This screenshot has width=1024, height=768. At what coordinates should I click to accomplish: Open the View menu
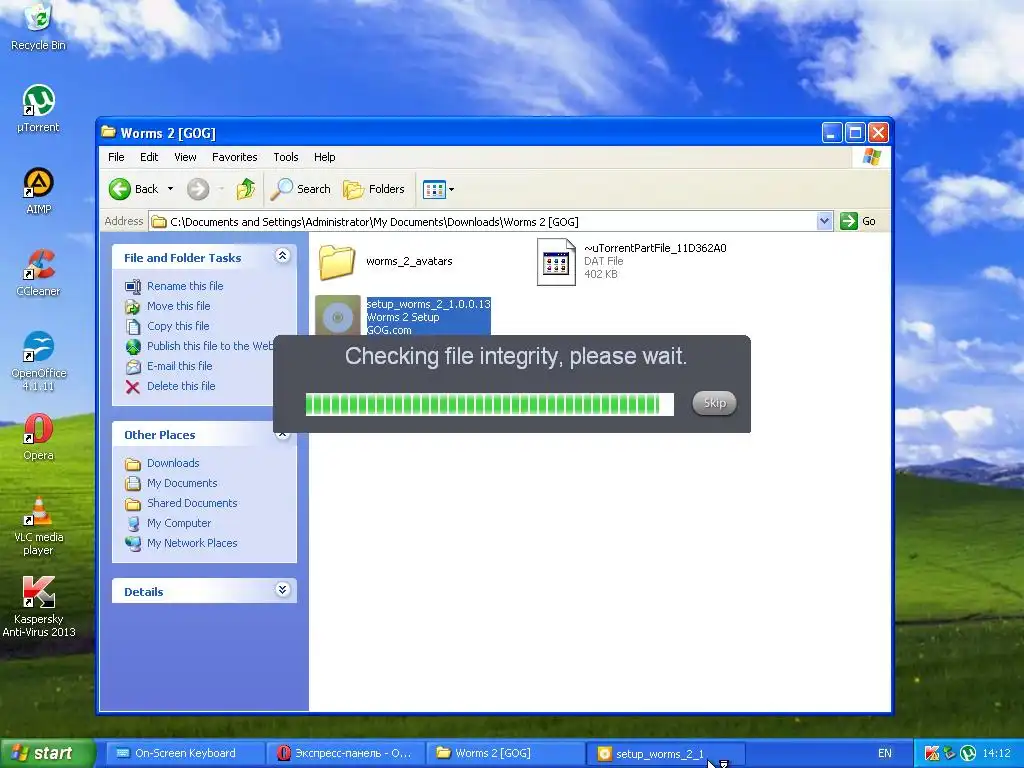point(185,157)
